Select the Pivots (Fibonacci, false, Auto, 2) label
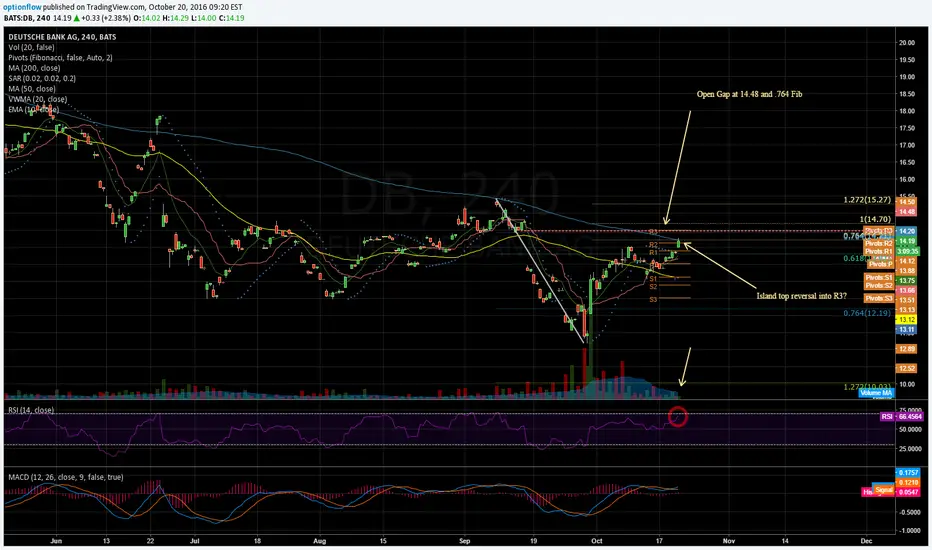Image resolution: width=932 pixels, height=550 pixels. pos(60,58)
